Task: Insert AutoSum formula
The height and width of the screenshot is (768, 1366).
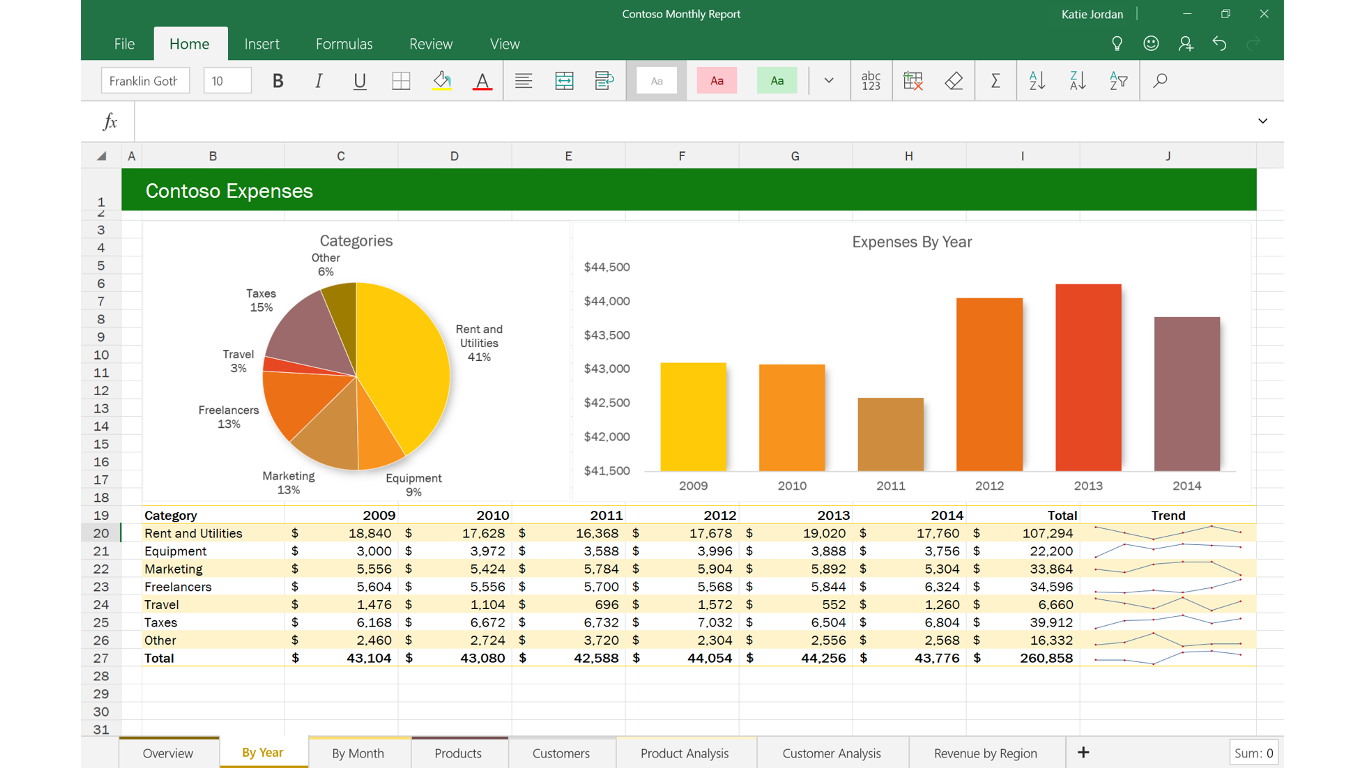Action: coord(995,80)
